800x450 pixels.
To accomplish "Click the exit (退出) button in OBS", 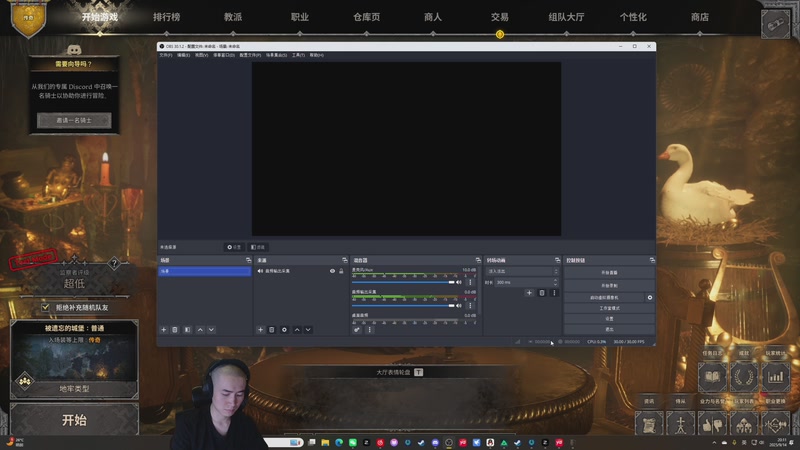I will coord(609,330).
